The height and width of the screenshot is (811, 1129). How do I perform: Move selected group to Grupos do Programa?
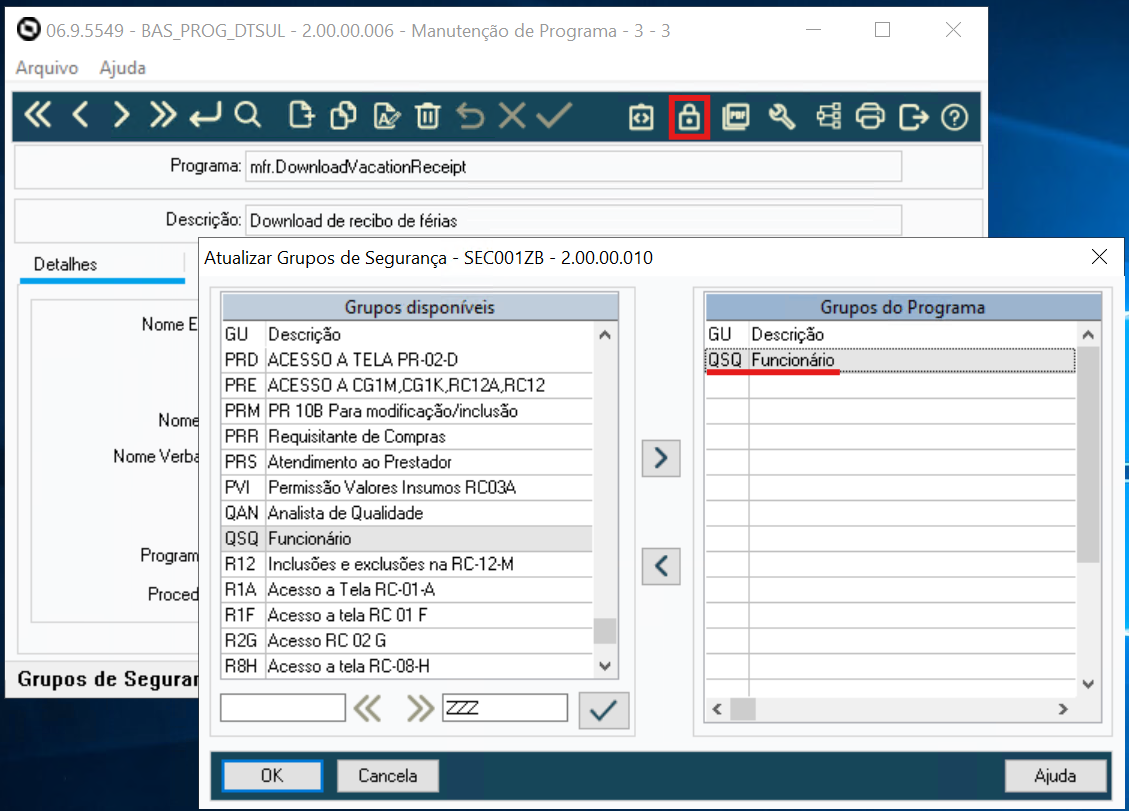tap(661, 458)
